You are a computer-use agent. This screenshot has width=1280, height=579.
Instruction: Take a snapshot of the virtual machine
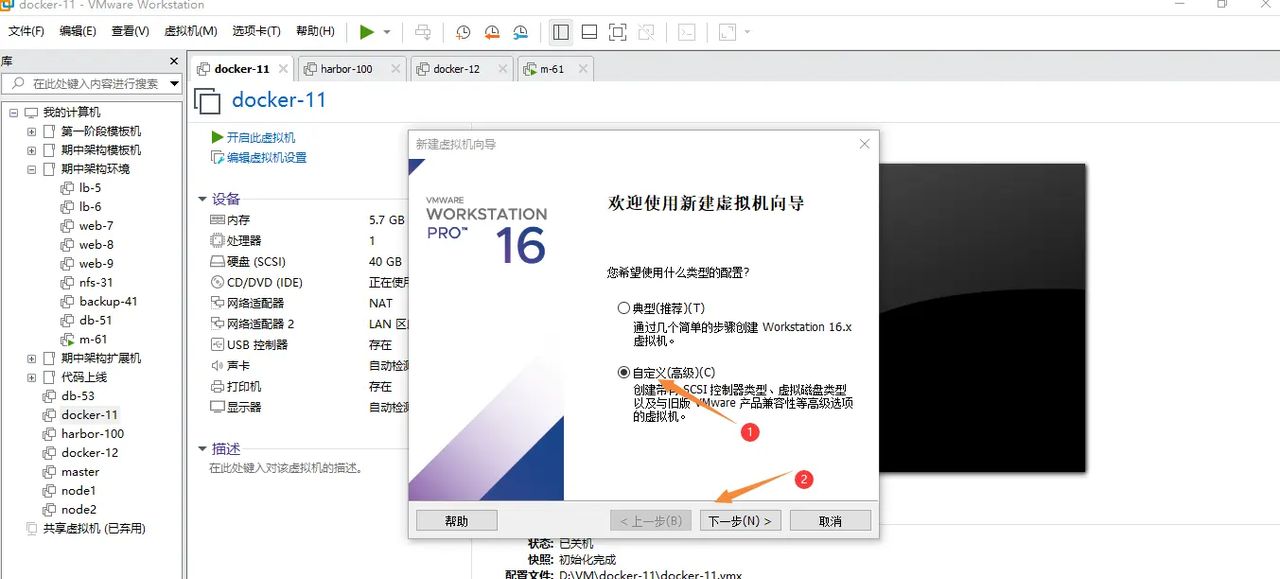click(462, 32)
